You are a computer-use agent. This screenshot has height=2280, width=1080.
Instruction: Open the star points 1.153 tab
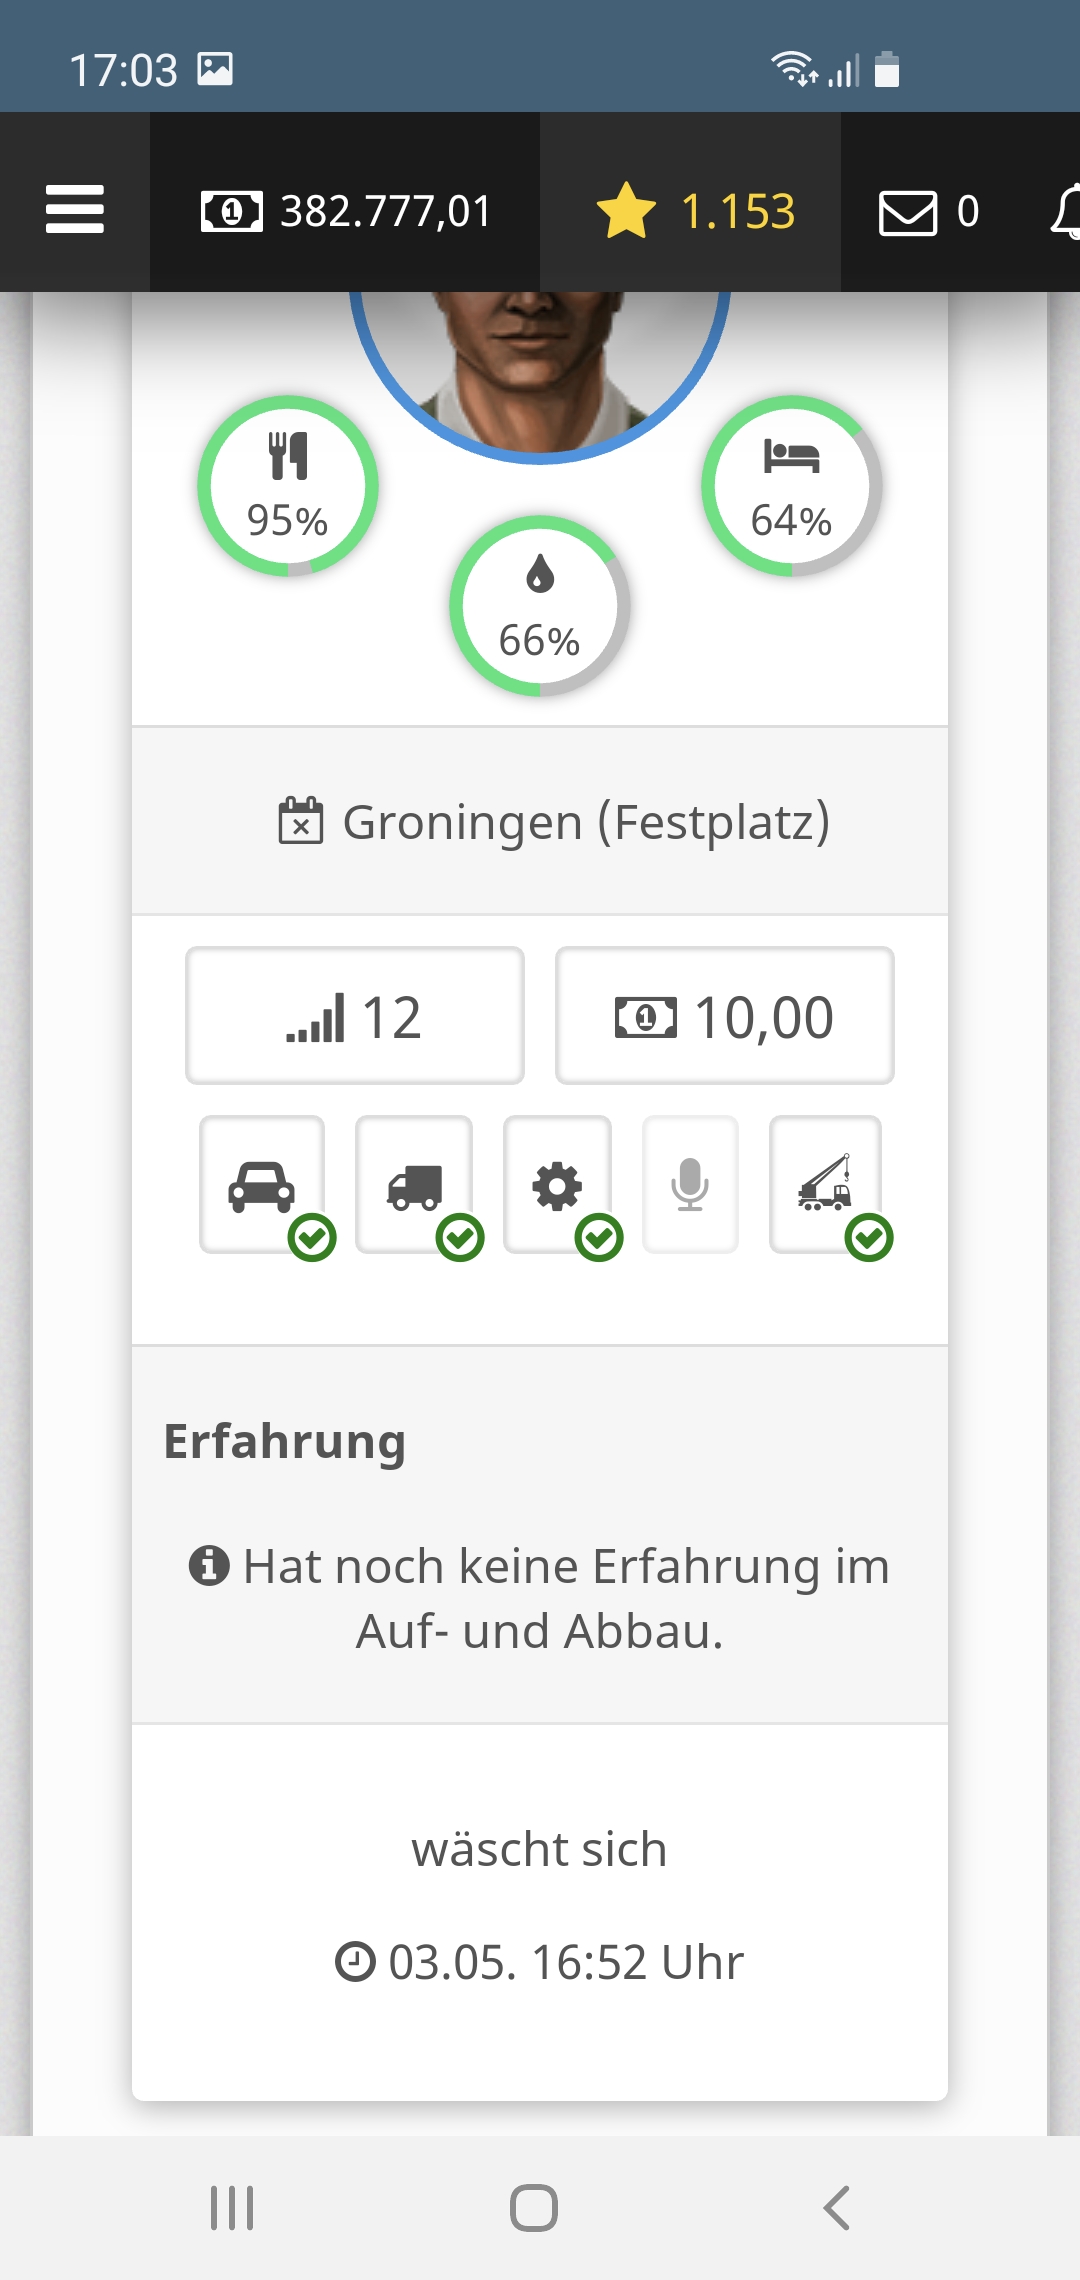coord(696,211)
